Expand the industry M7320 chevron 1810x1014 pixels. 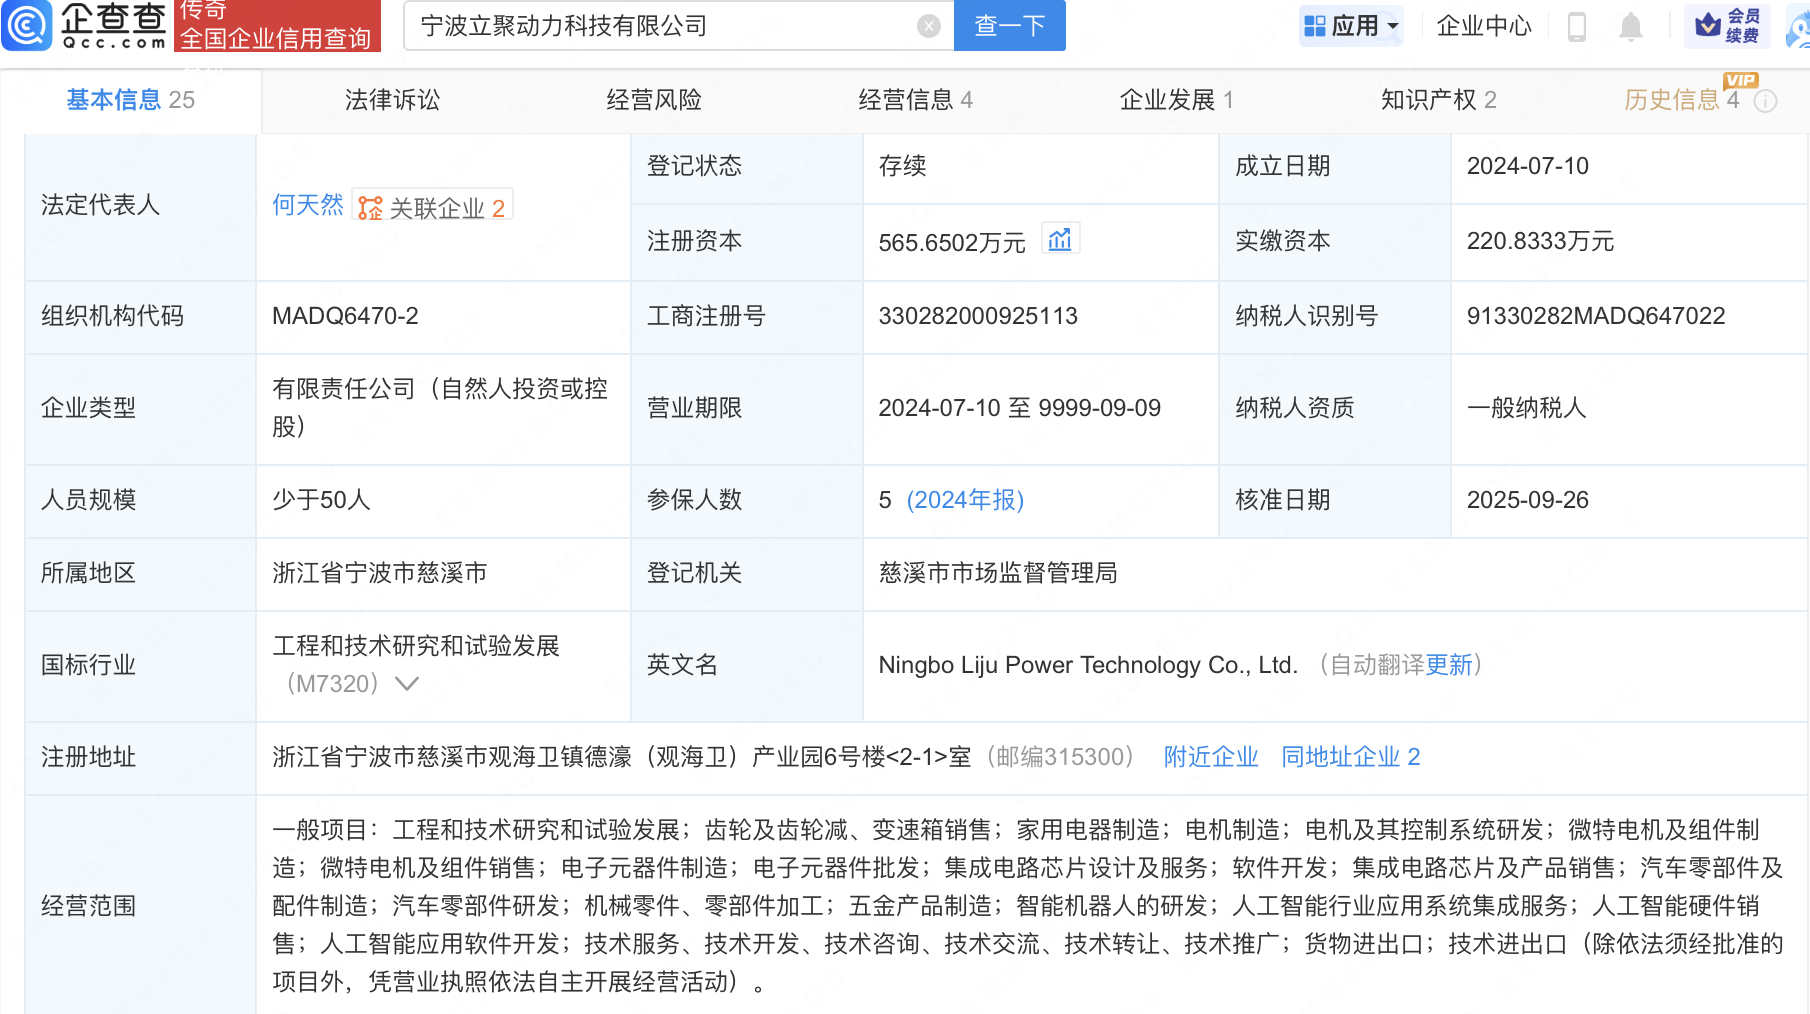click(x=406, y=684)
